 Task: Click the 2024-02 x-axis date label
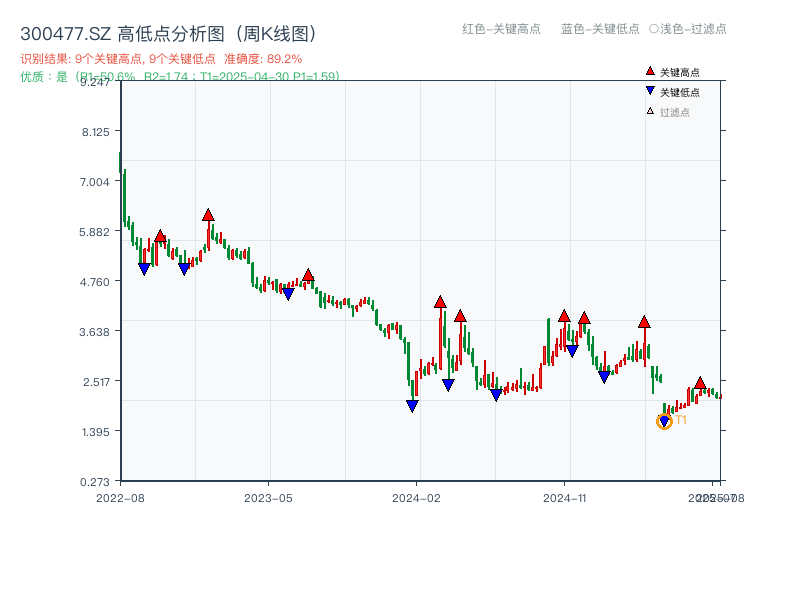[417, 497]
